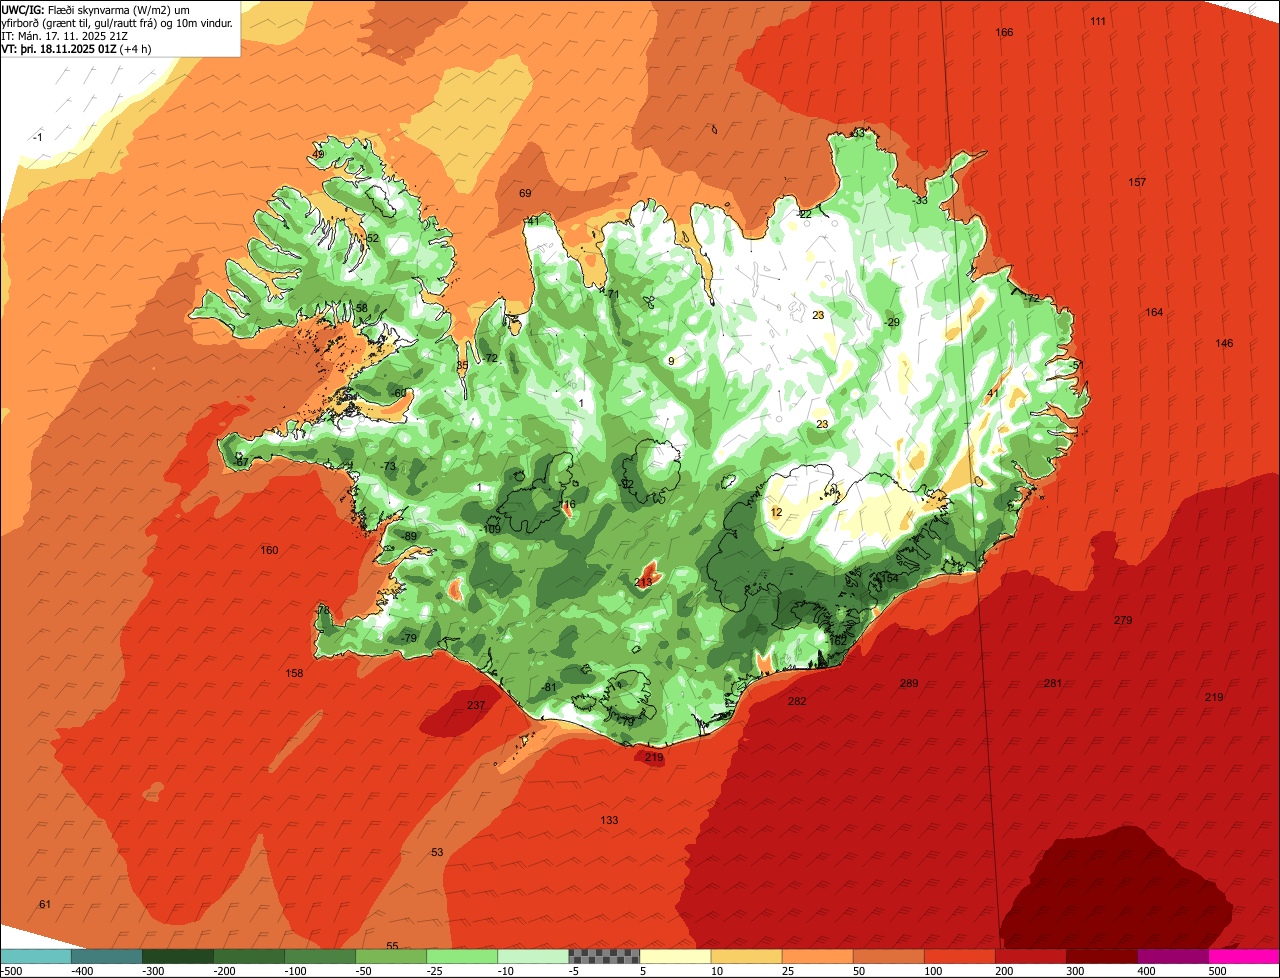Click the map value -89
This screenshot has height=978, width=1280.
point(409,536)
